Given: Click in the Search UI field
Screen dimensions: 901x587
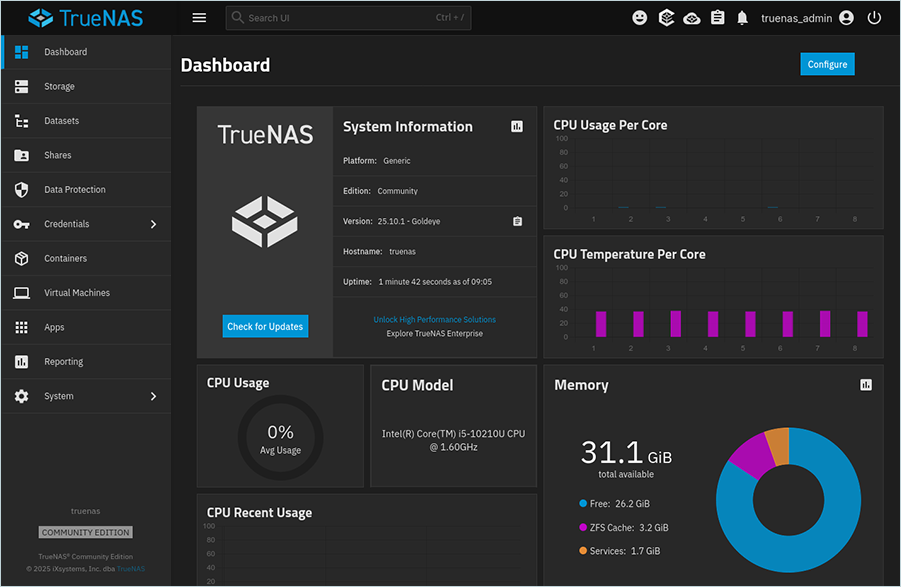Looking at the screenshot, I should [340, 18].
